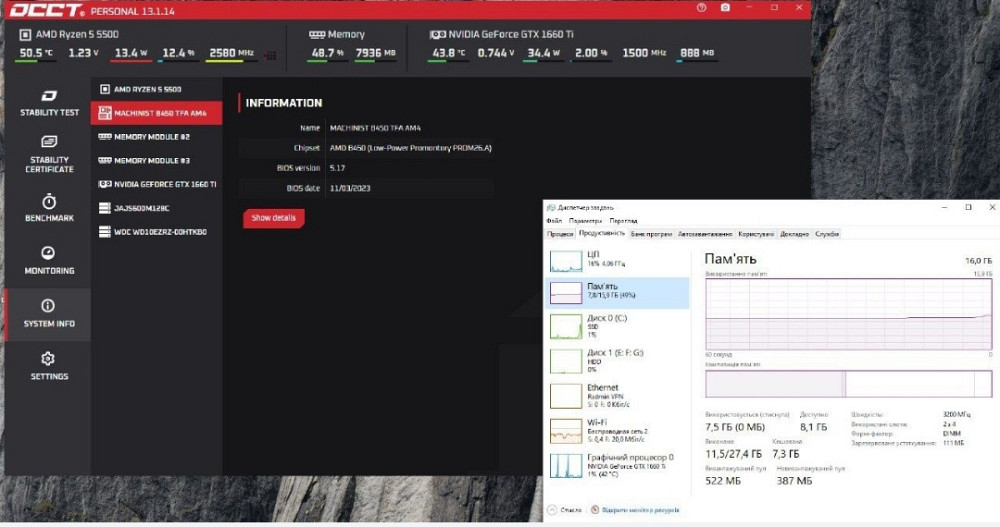
Task: Switch to Докладно tab in Task Manager
Action: pyautogui.click(x=794, y=234)
